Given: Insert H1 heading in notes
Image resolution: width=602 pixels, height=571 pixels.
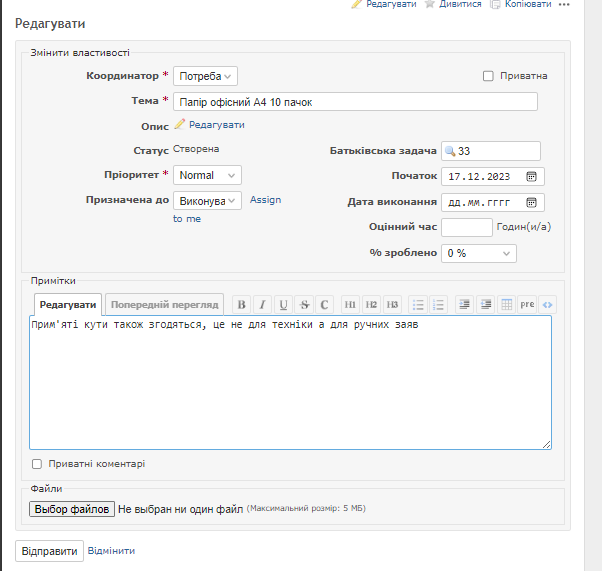Looking at the screenshot, I should pos(351,304).
